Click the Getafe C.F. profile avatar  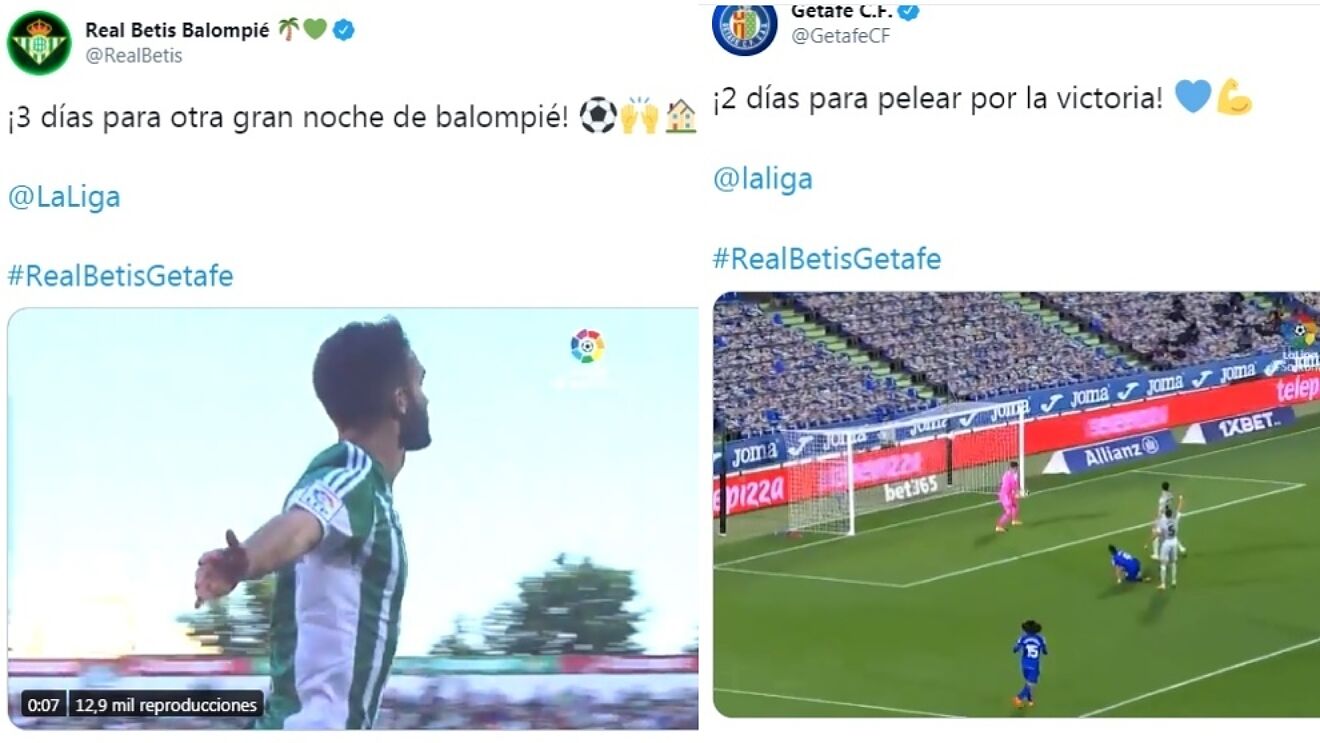point(744,27)
